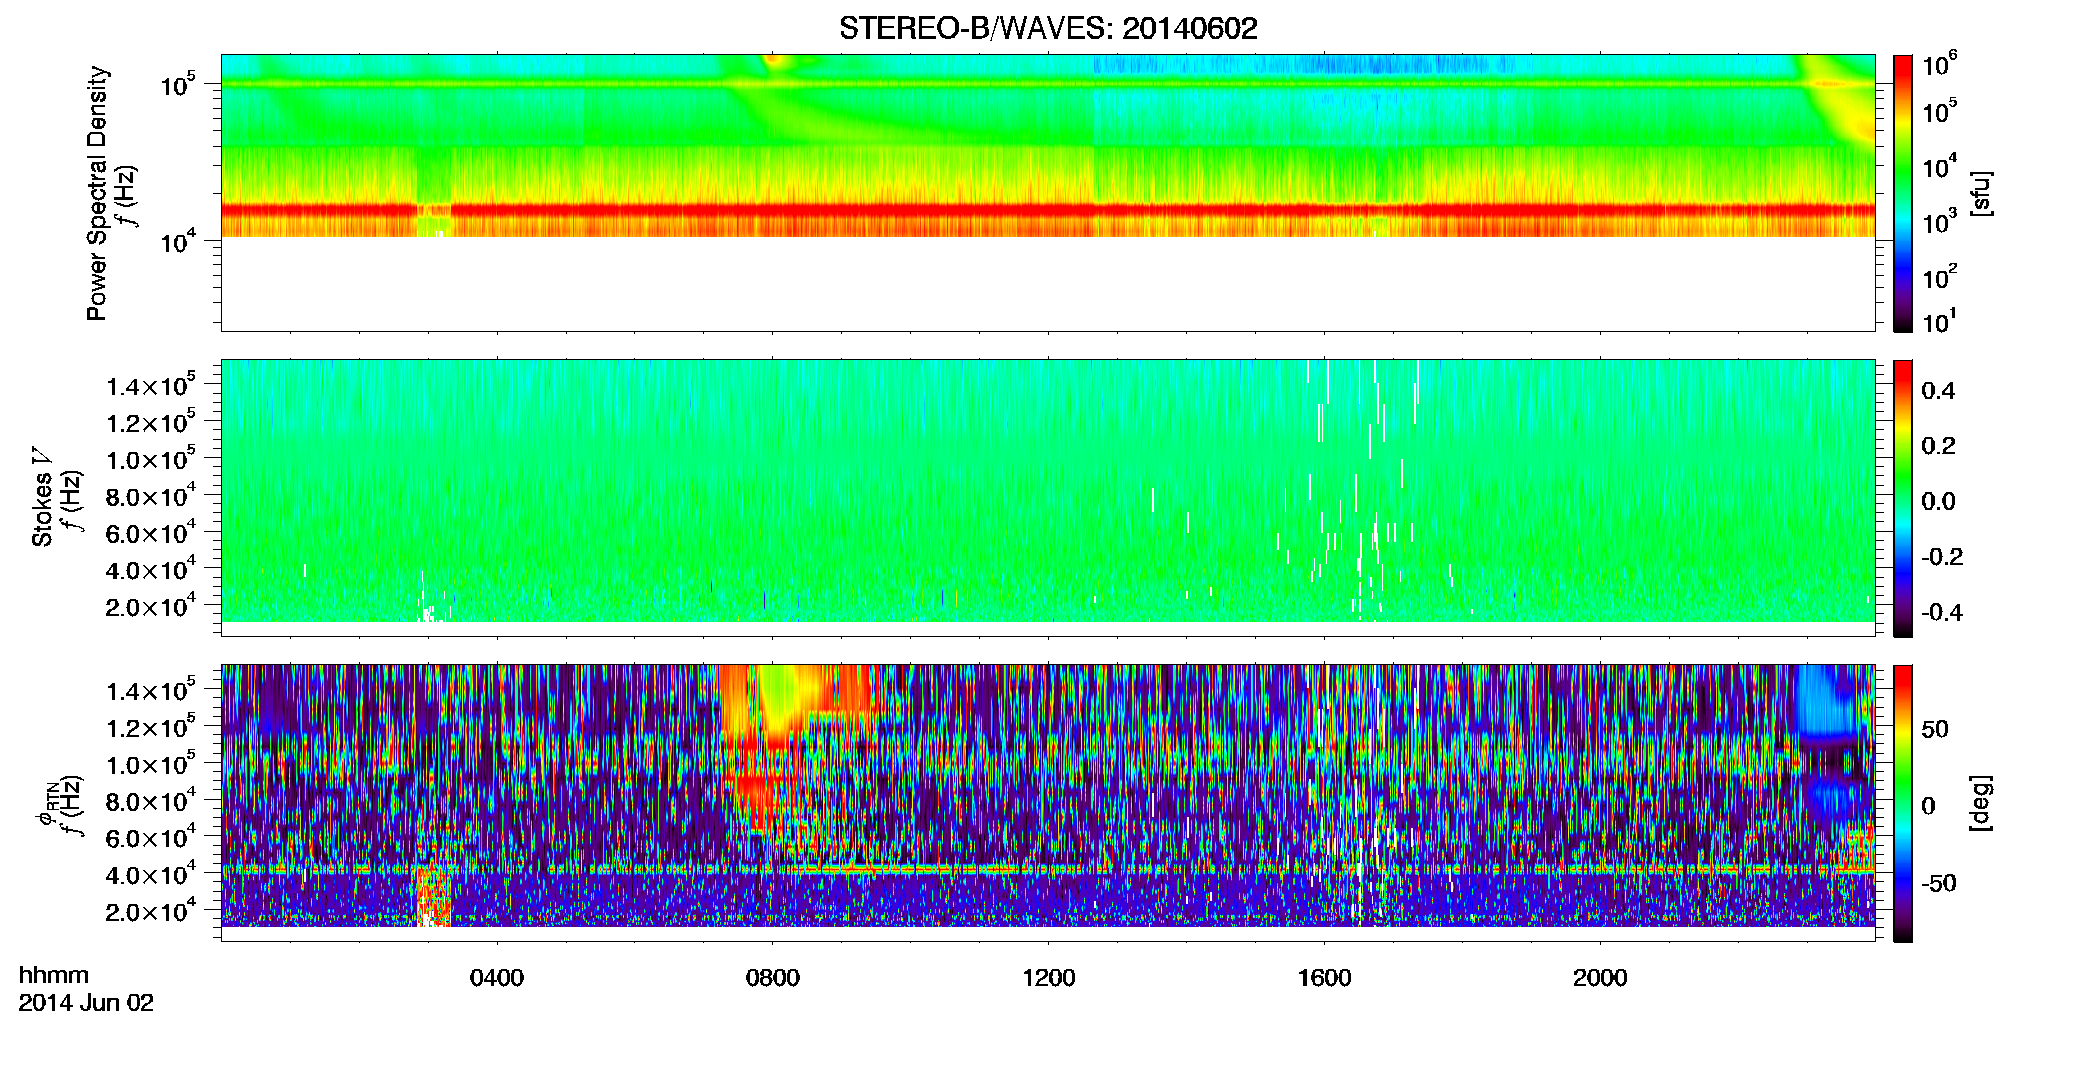Click the 0.0 value on the Stokes color bar

tap(1938, 502)
